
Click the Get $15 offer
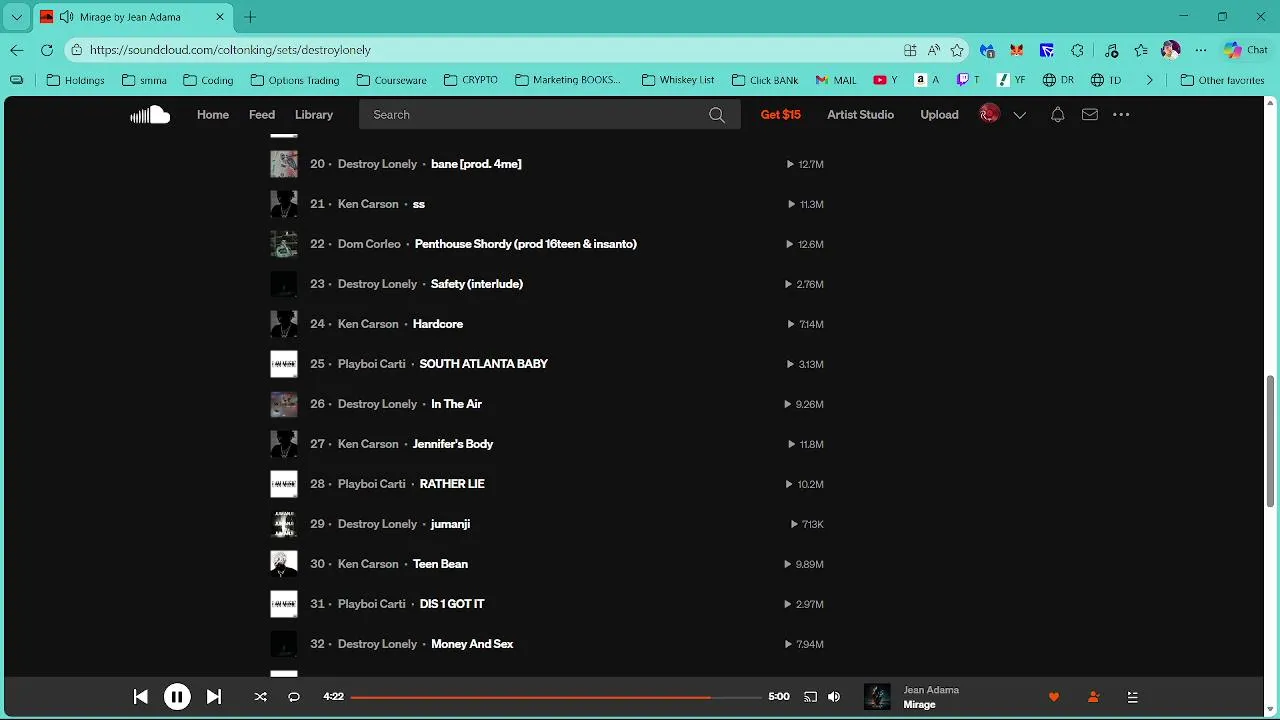780,115
